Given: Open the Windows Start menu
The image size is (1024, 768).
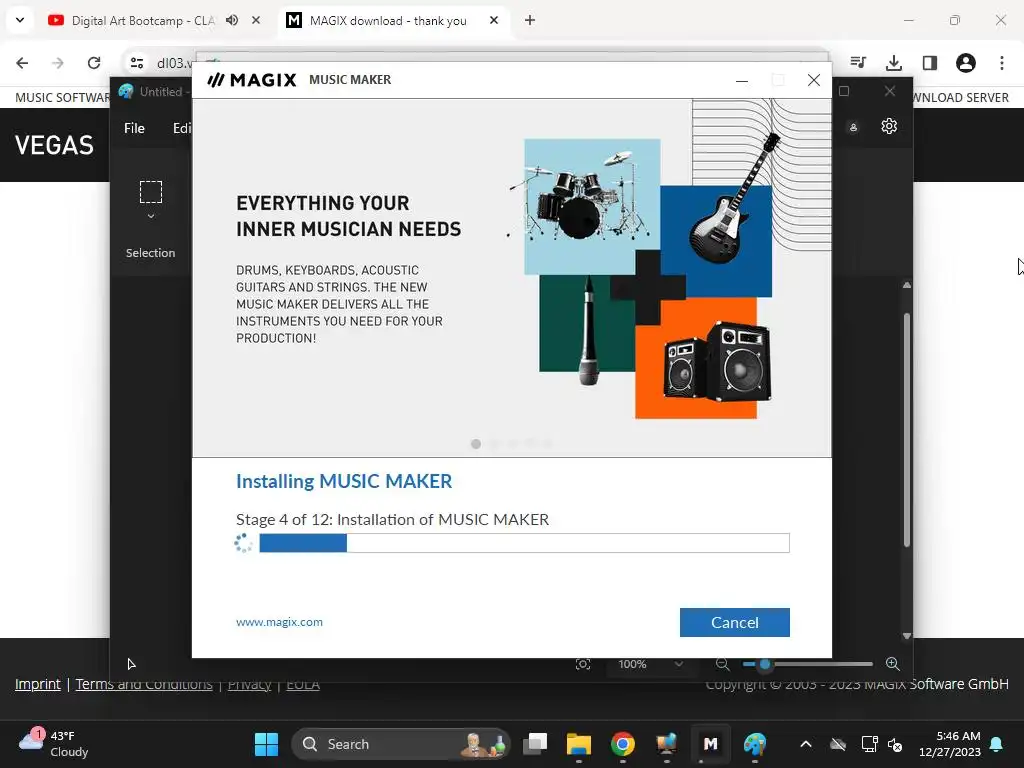Looking at the screenshot, I should click(x=266, y=744).
